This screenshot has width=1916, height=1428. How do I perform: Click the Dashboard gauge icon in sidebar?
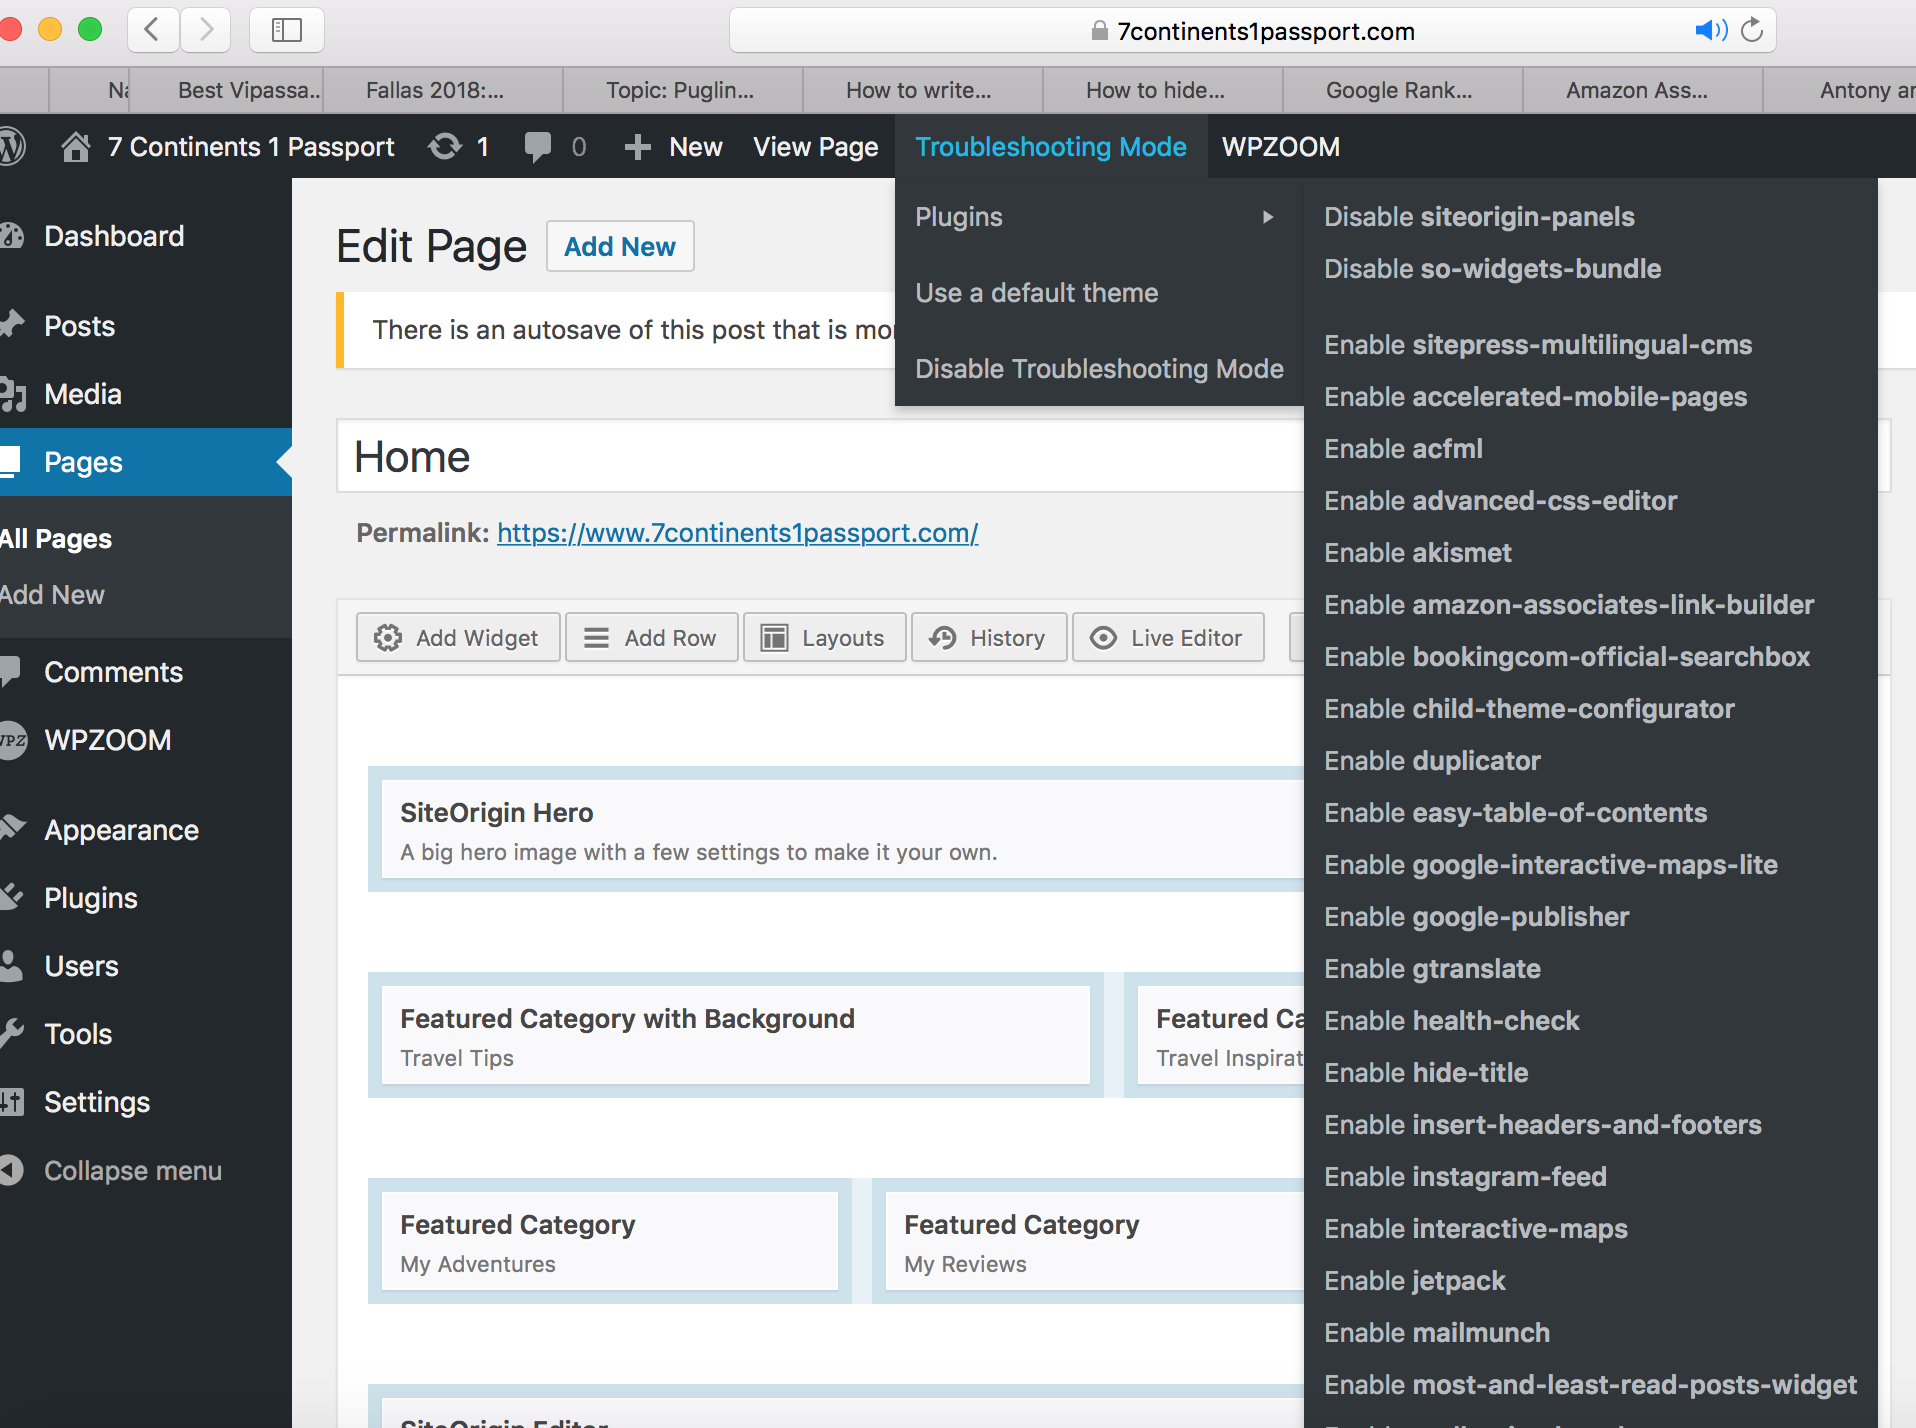pos(12,236)
